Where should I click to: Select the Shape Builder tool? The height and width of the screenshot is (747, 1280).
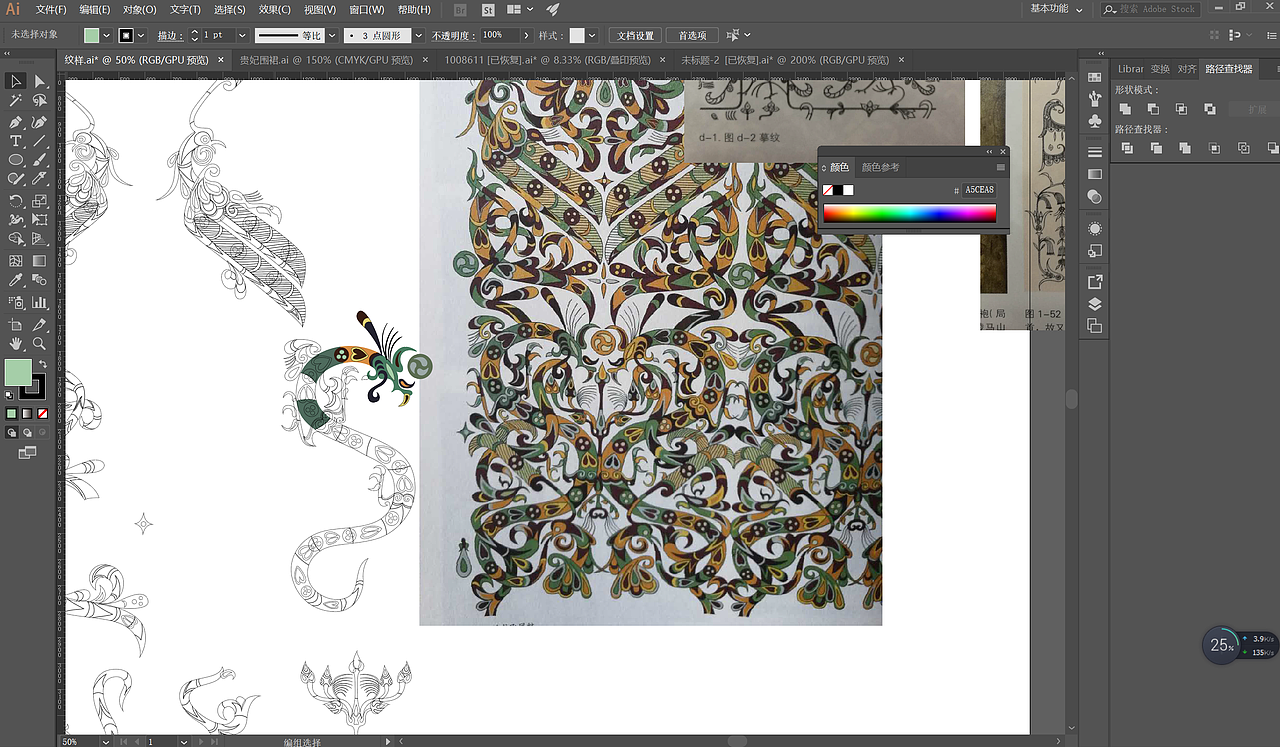[x=16, y=240]
